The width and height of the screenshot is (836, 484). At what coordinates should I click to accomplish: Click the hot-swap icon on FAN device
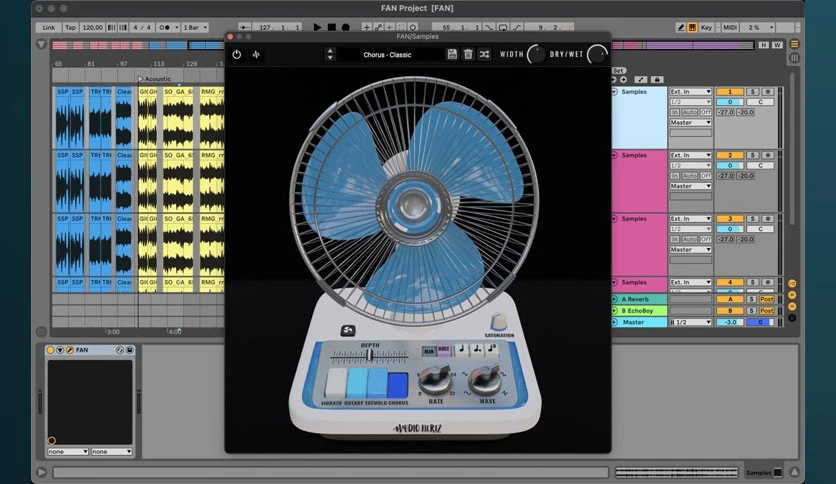point(120,350)
